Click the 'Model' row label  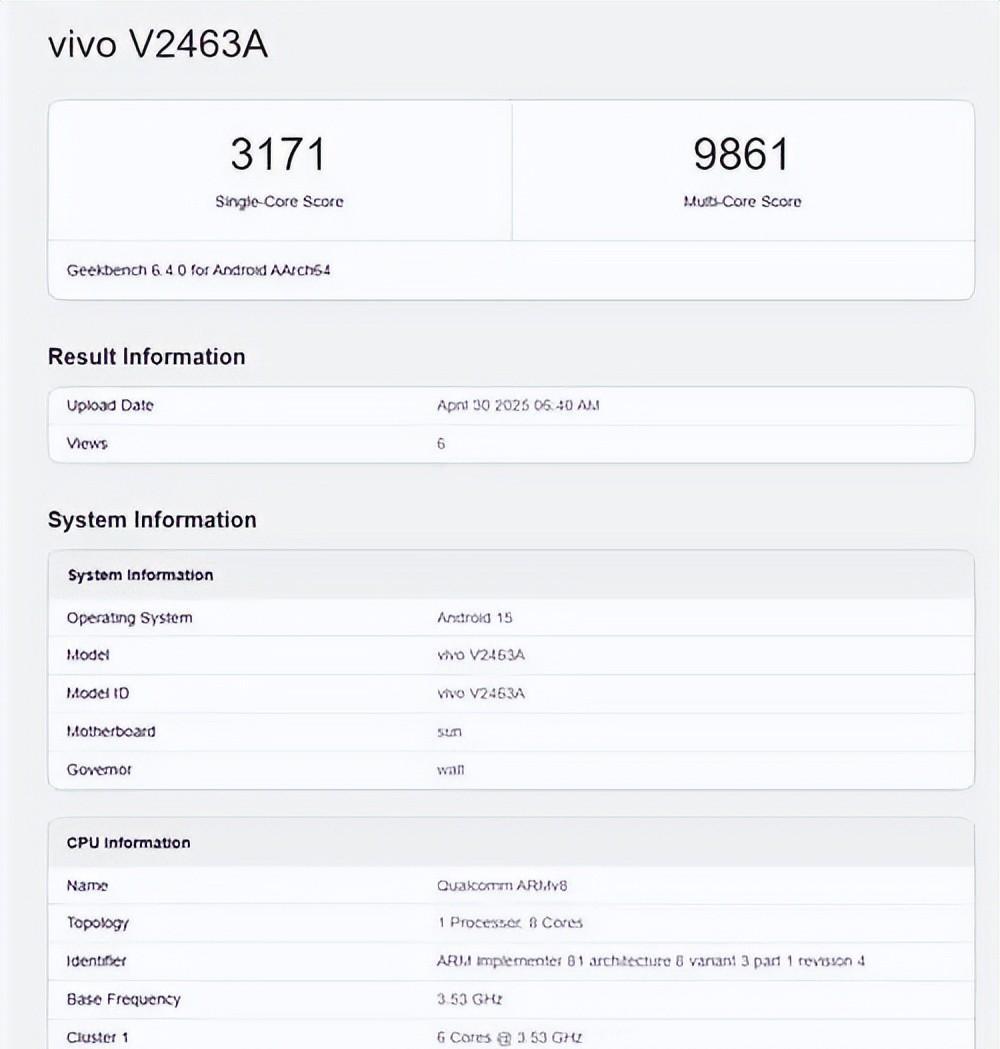pos(88,655)
